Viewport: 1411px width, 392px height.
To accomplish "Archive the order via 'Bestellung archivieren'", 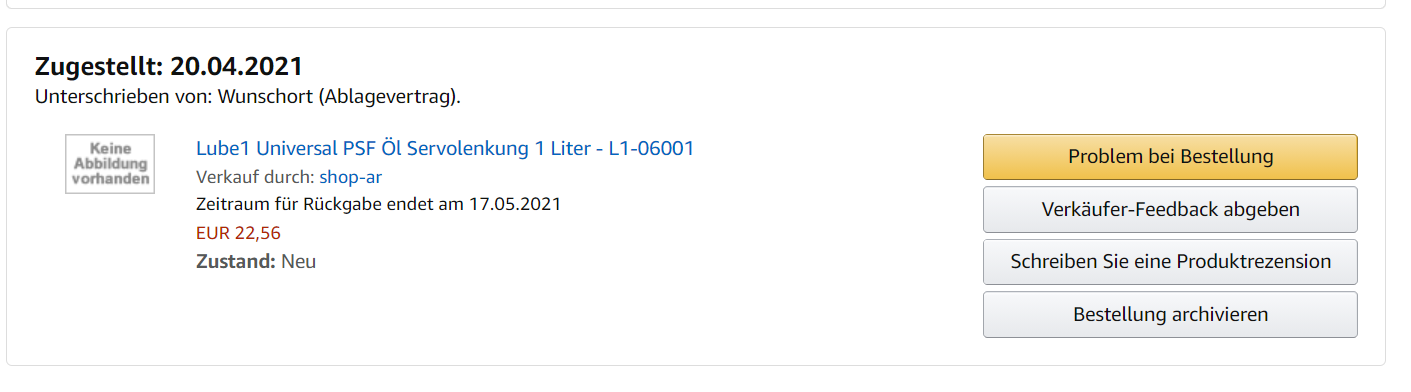I will (1170, 315).
